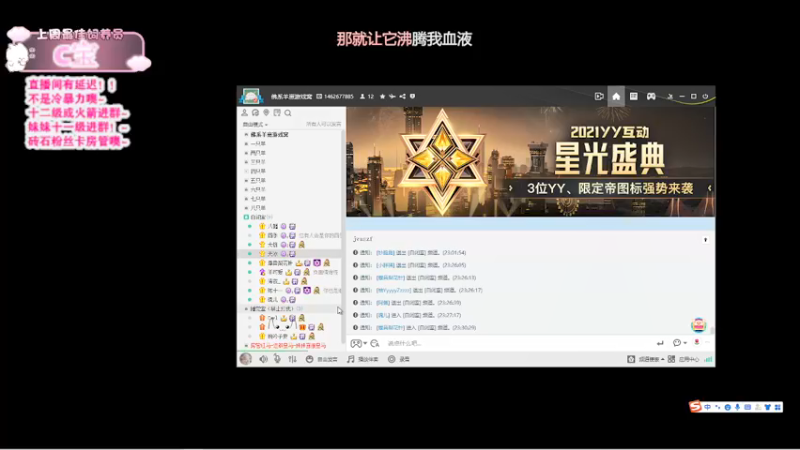Open the 自由模式 speaking mode dropdown

click(x=255, y=124)
